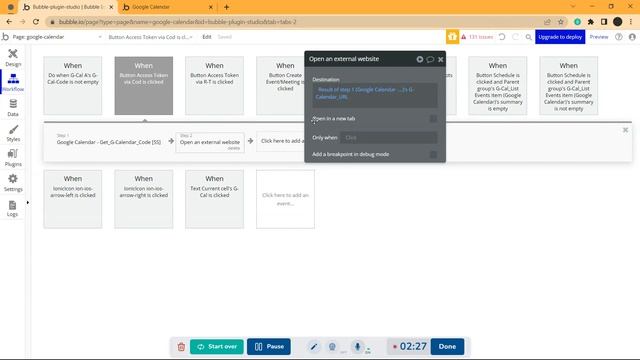Click the redo arrow in Bubble toolbar

[x=516, y=37]
